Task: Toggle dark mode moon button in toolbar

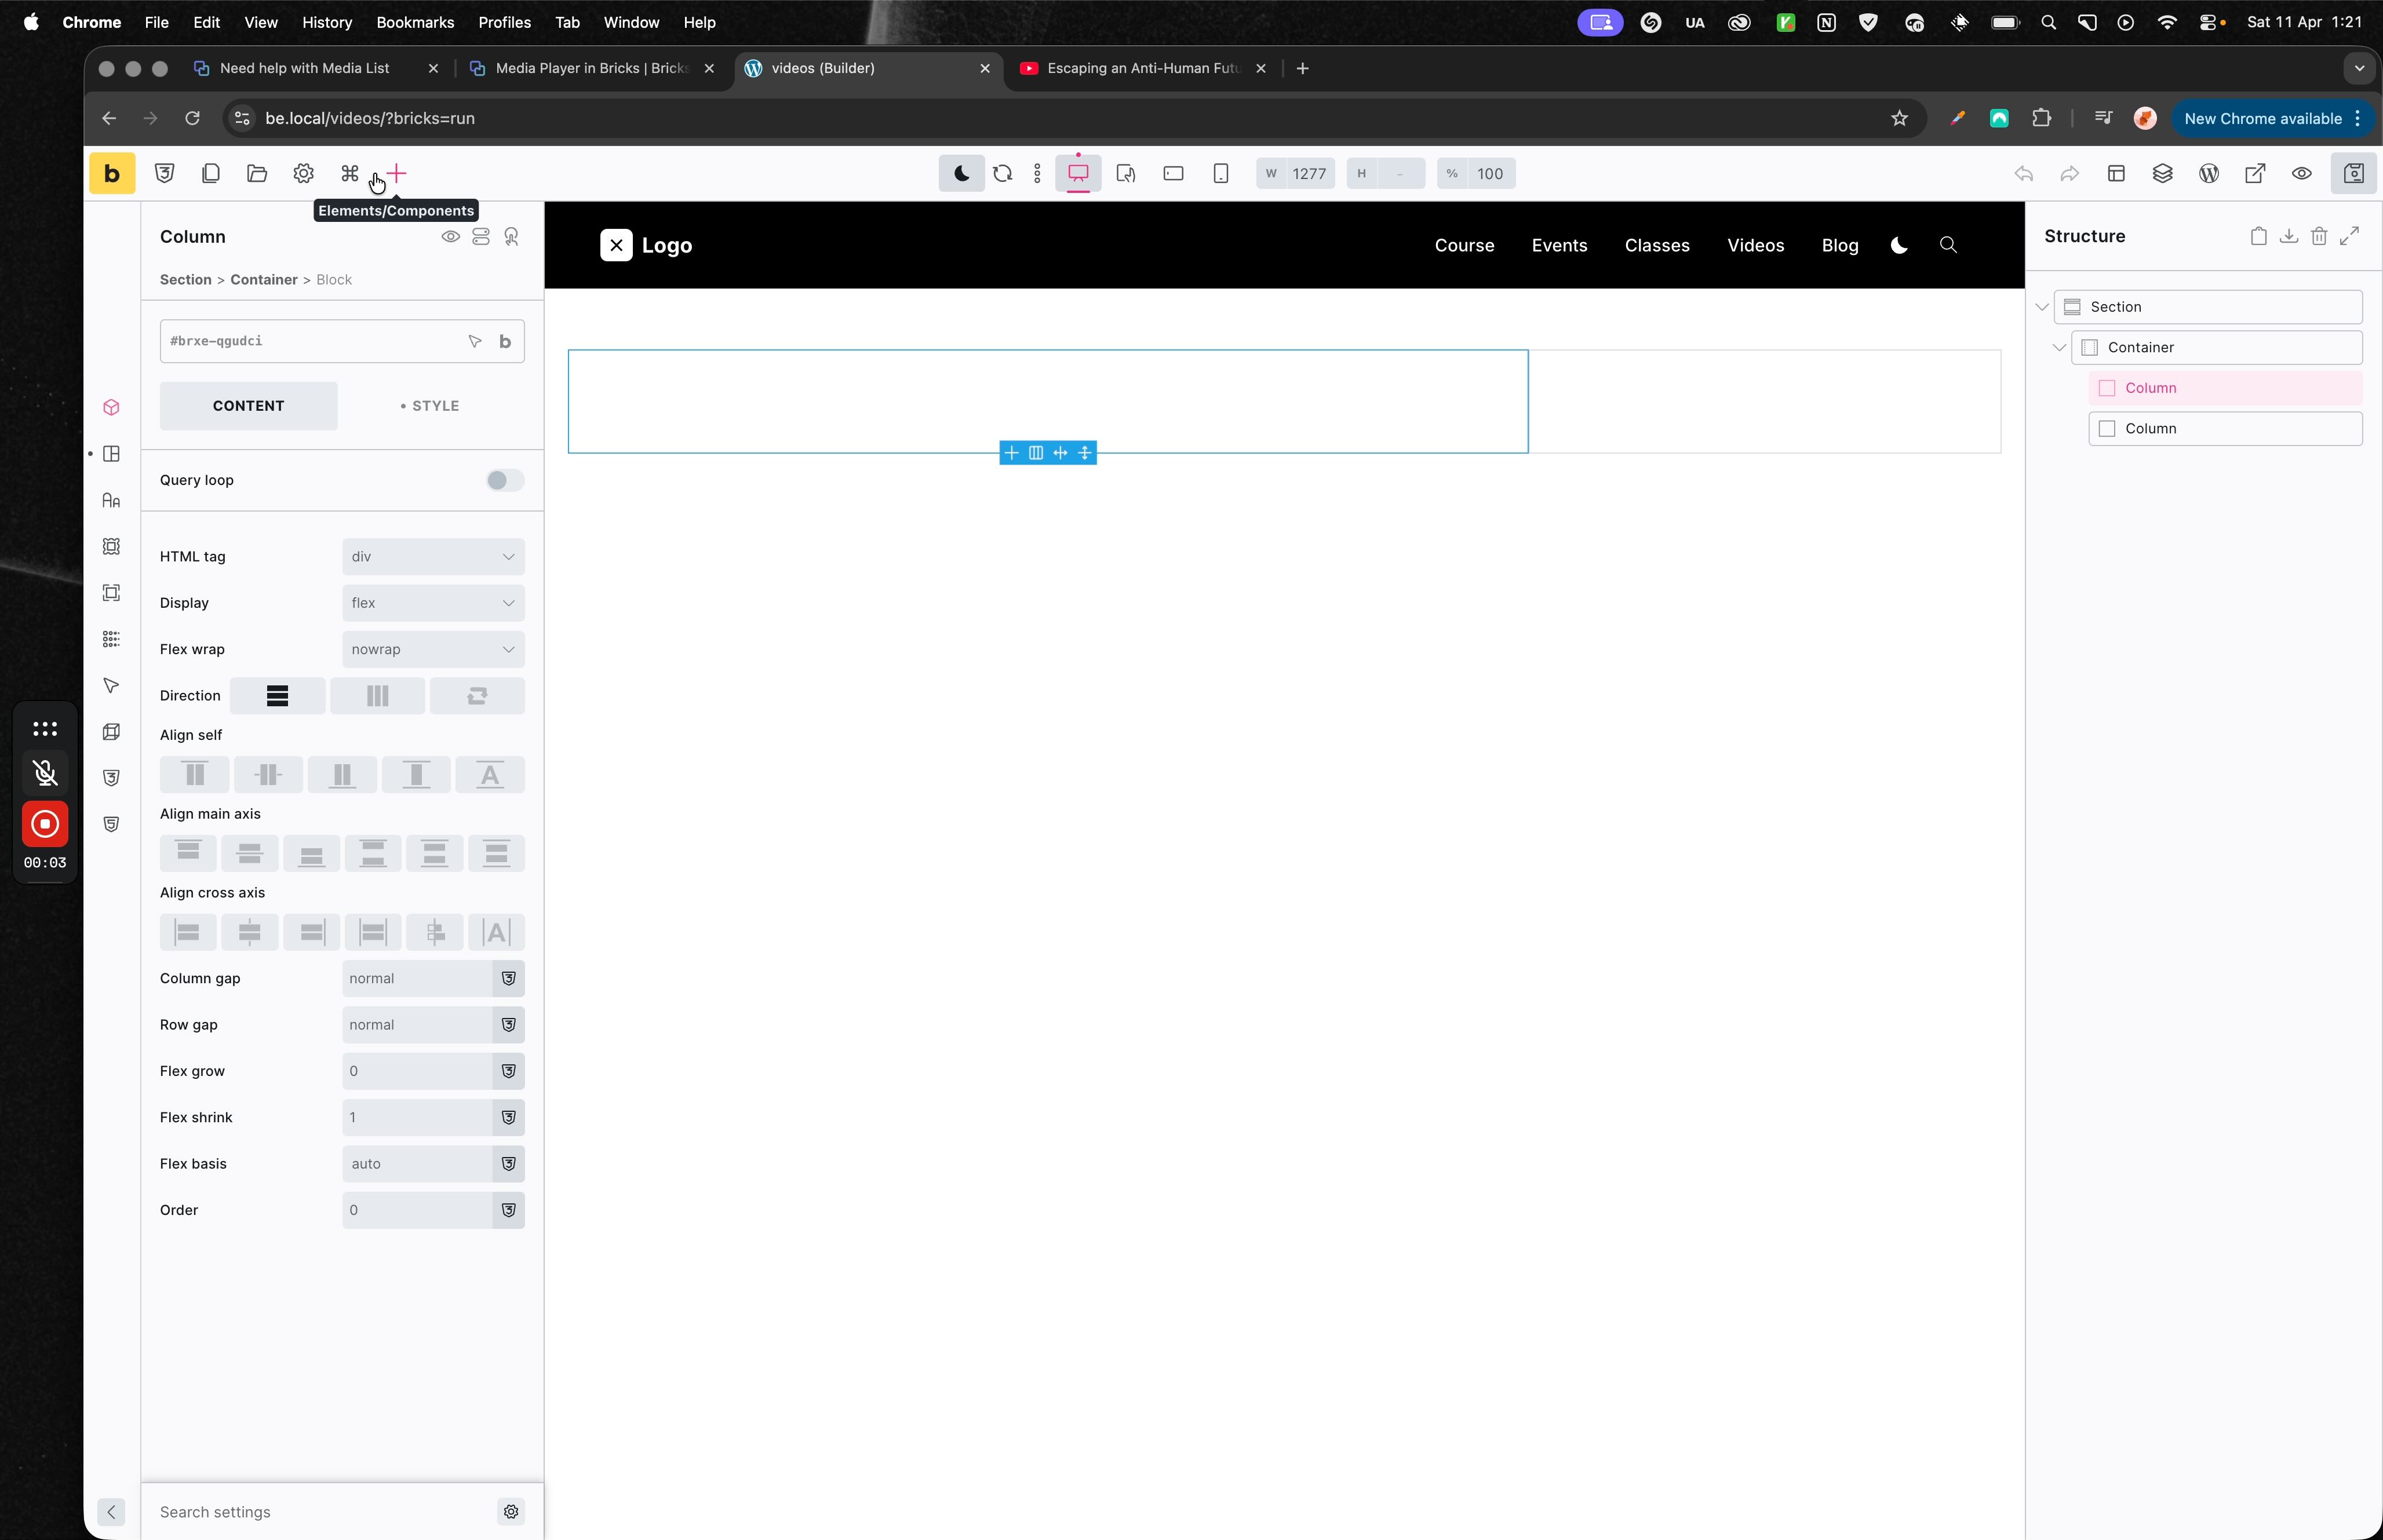Action: click(x=961, y=174)
